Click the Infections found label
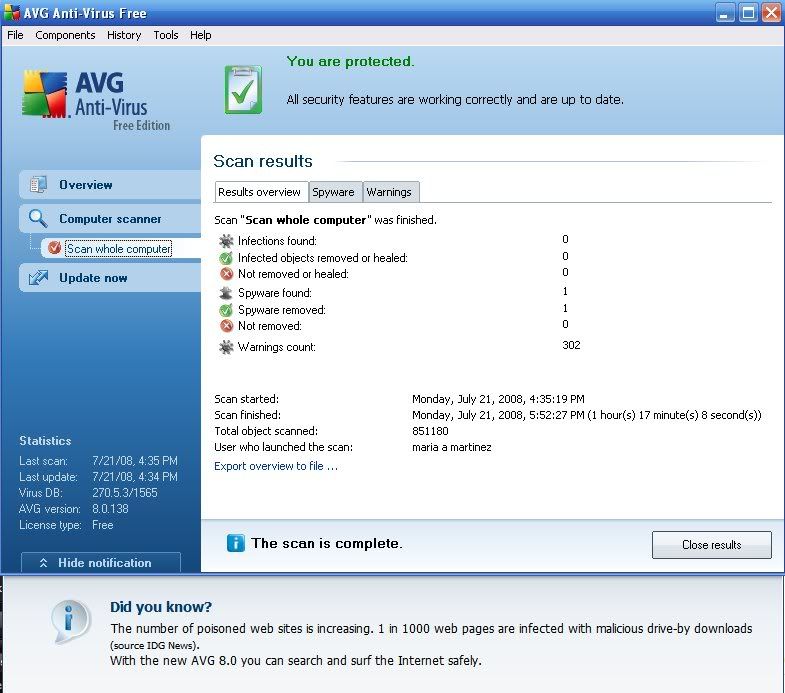785x693 pixels. coord(277,241)
